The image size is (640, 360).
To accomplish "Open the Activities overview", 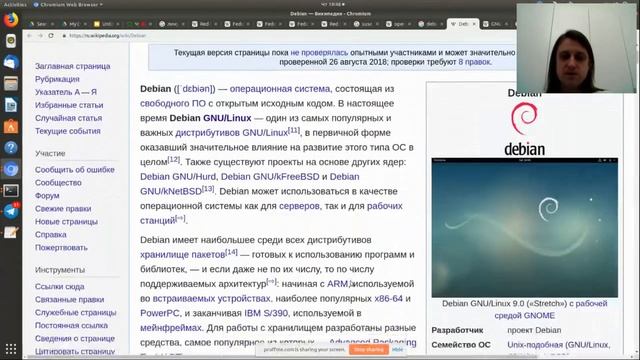I will point(15,4).
